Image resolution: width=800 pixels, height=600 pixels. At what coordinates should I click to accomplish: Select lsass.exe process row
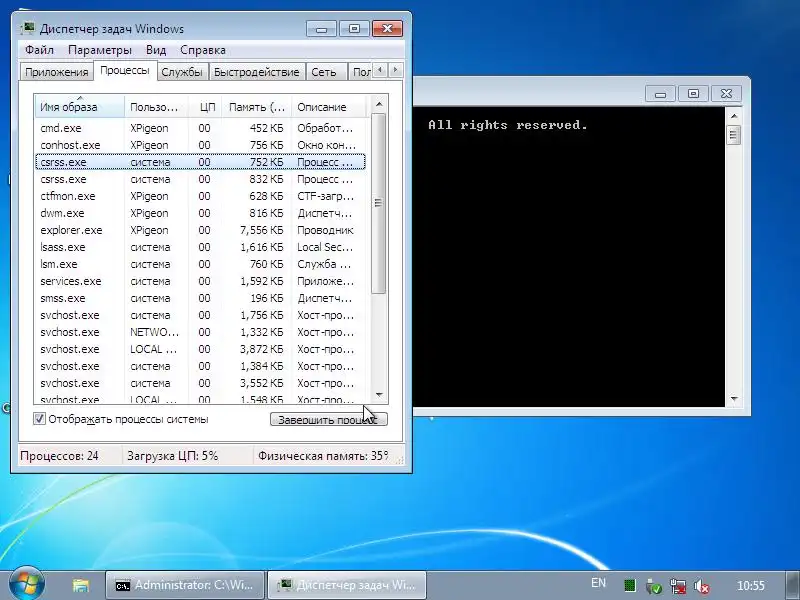click(x=201, y=247)
